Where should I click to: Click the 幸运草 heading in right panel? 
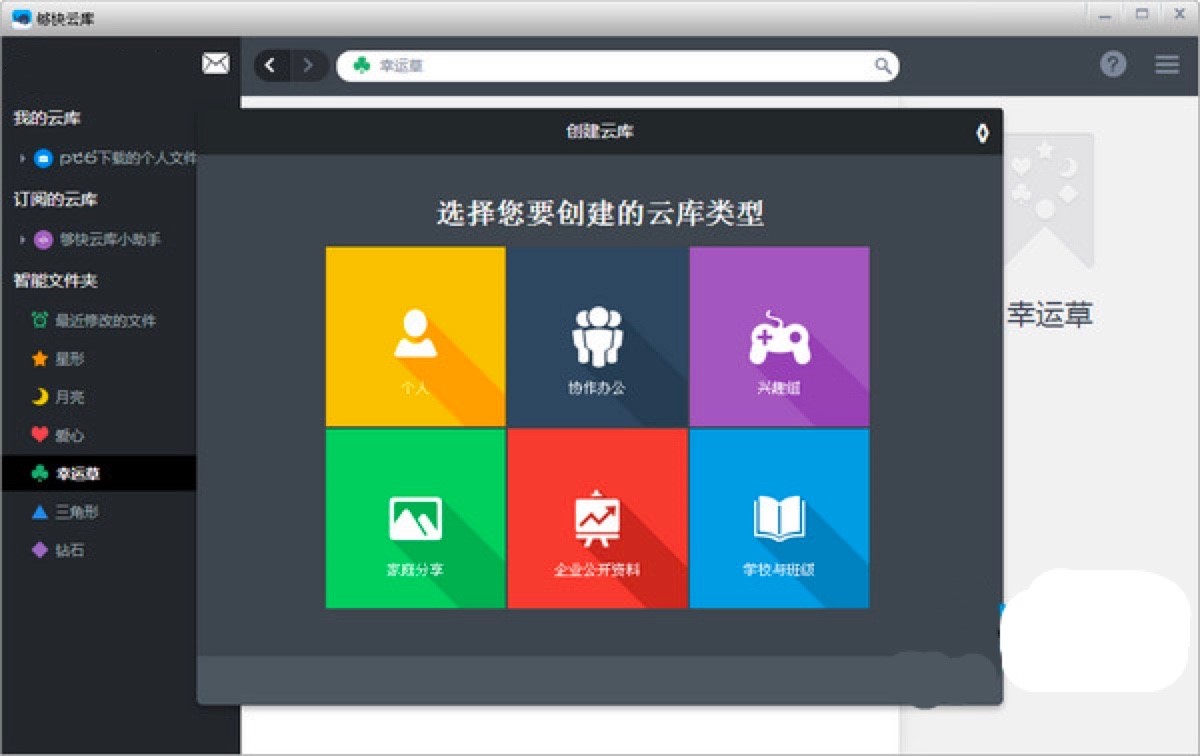coord(1049,316)
